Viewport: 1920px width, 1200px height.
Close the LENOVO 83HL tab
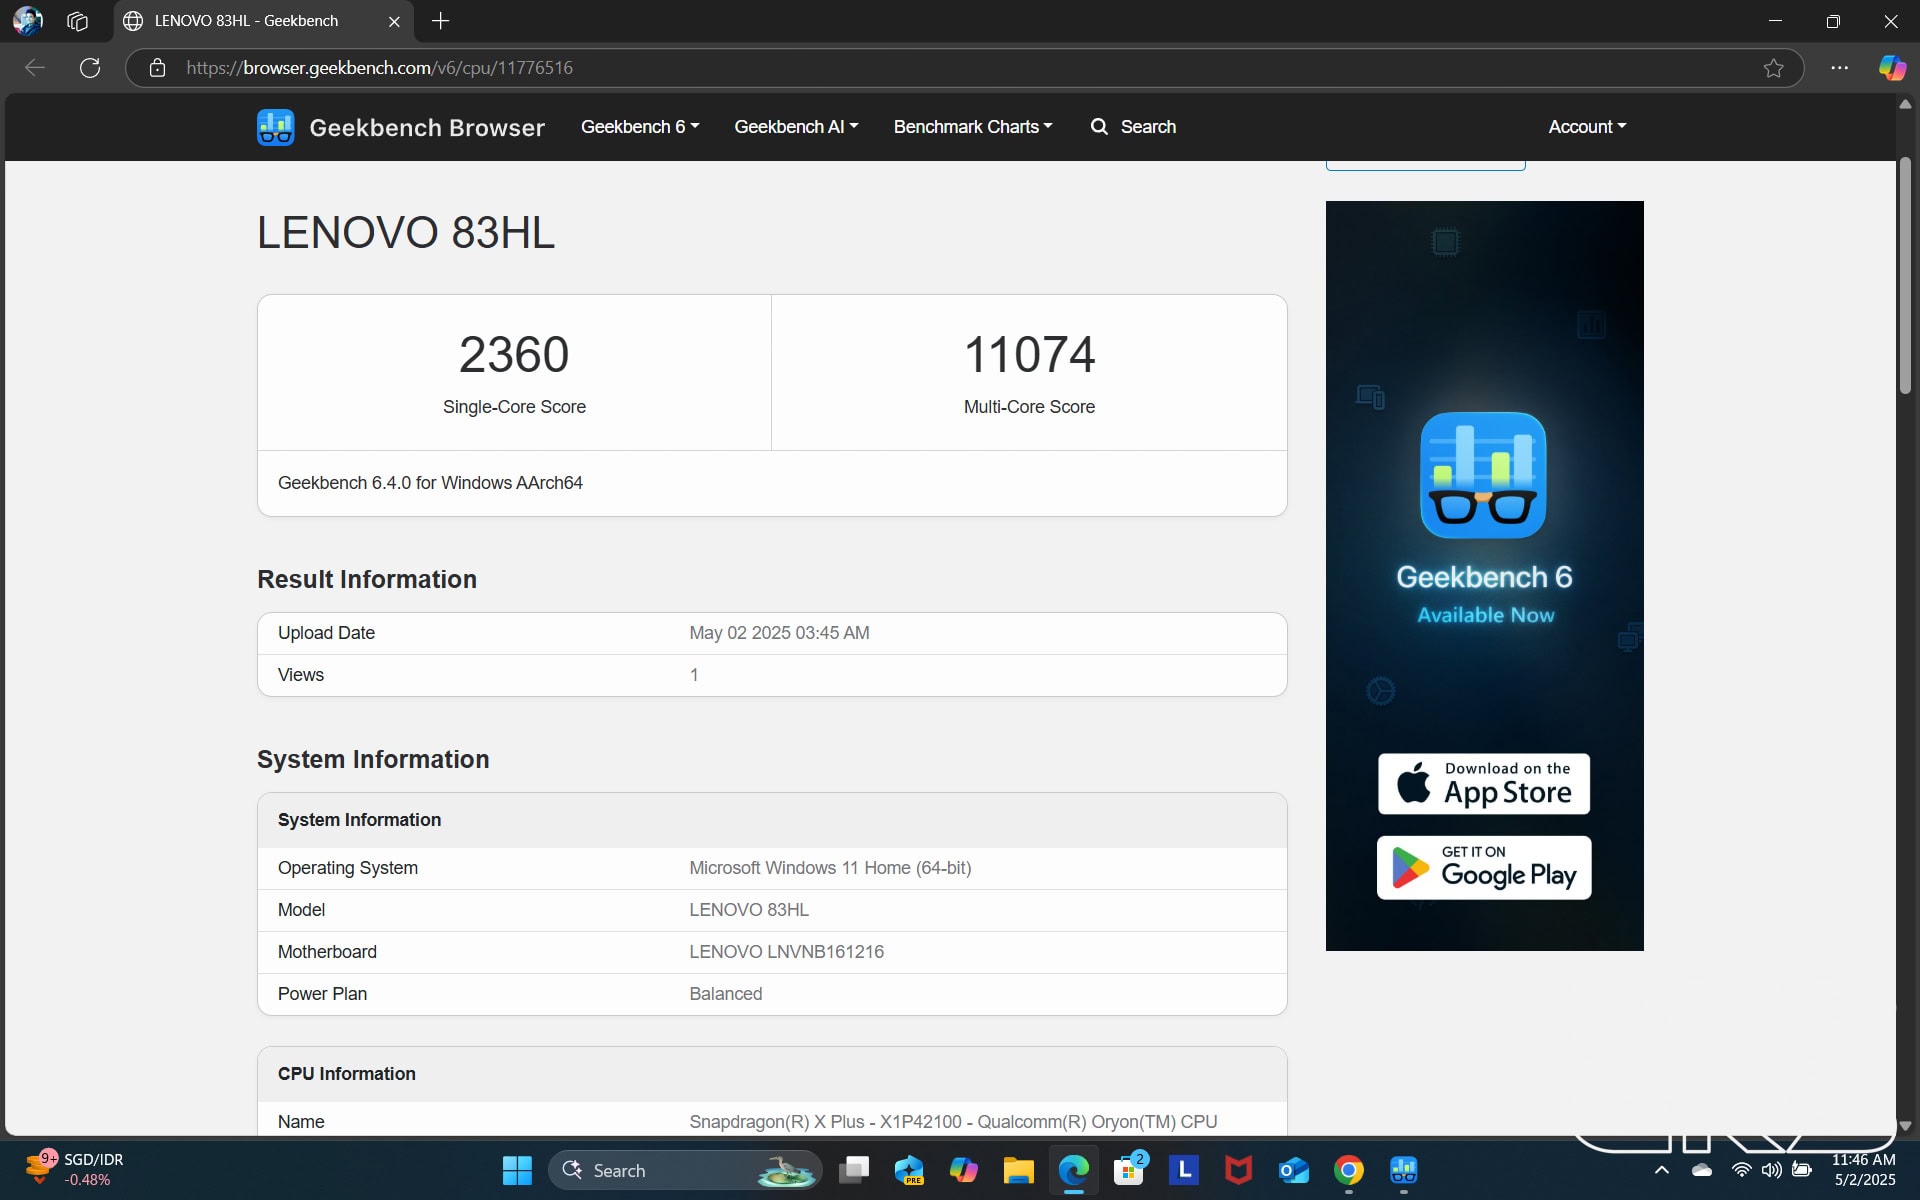point(394,21)
